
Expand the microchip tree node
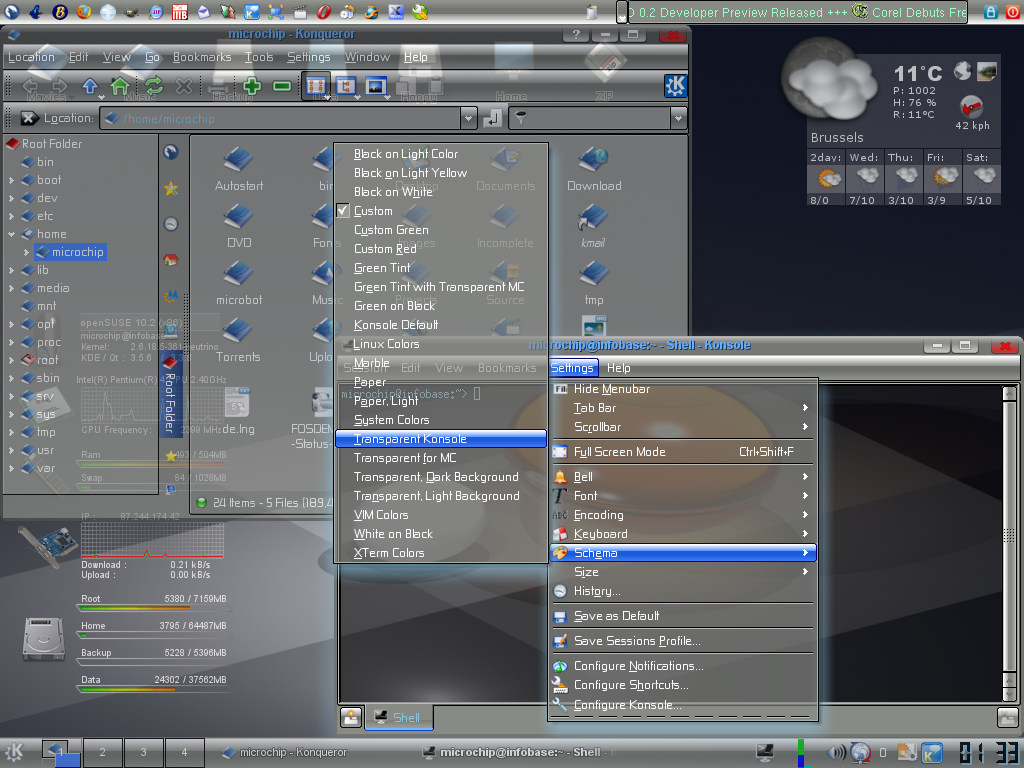click(25, 252)
